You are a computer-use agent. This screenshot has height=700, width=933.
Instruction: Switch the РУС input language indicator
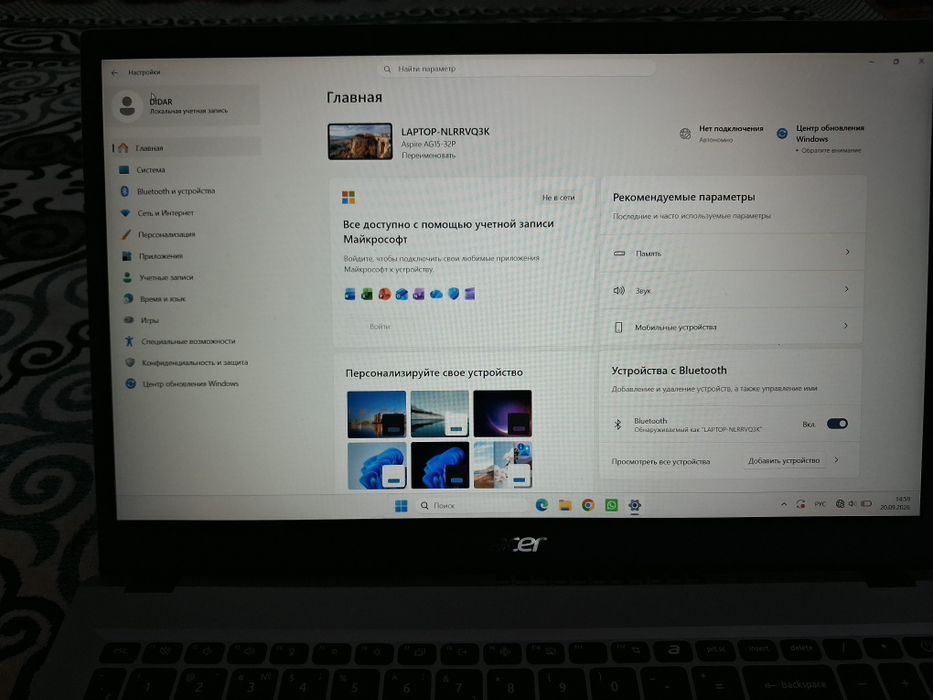(820, 505)
